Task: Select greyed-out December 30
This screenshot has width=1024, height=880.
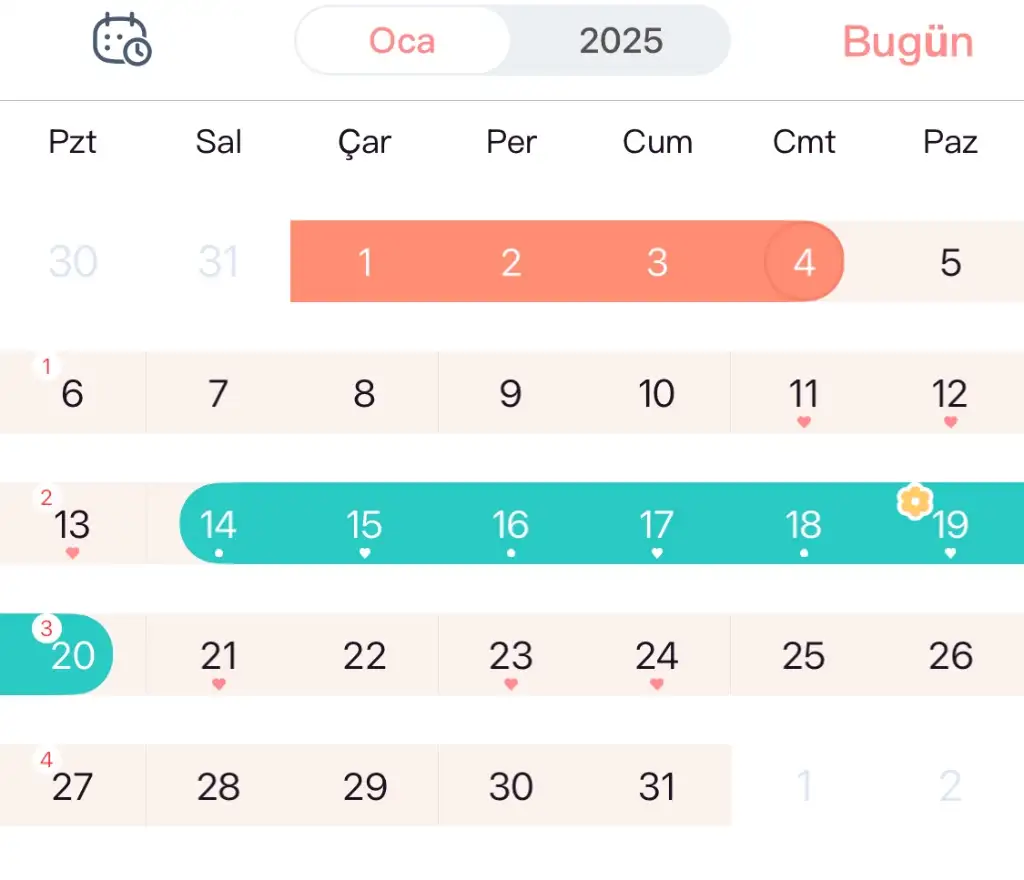Action: 73,262
